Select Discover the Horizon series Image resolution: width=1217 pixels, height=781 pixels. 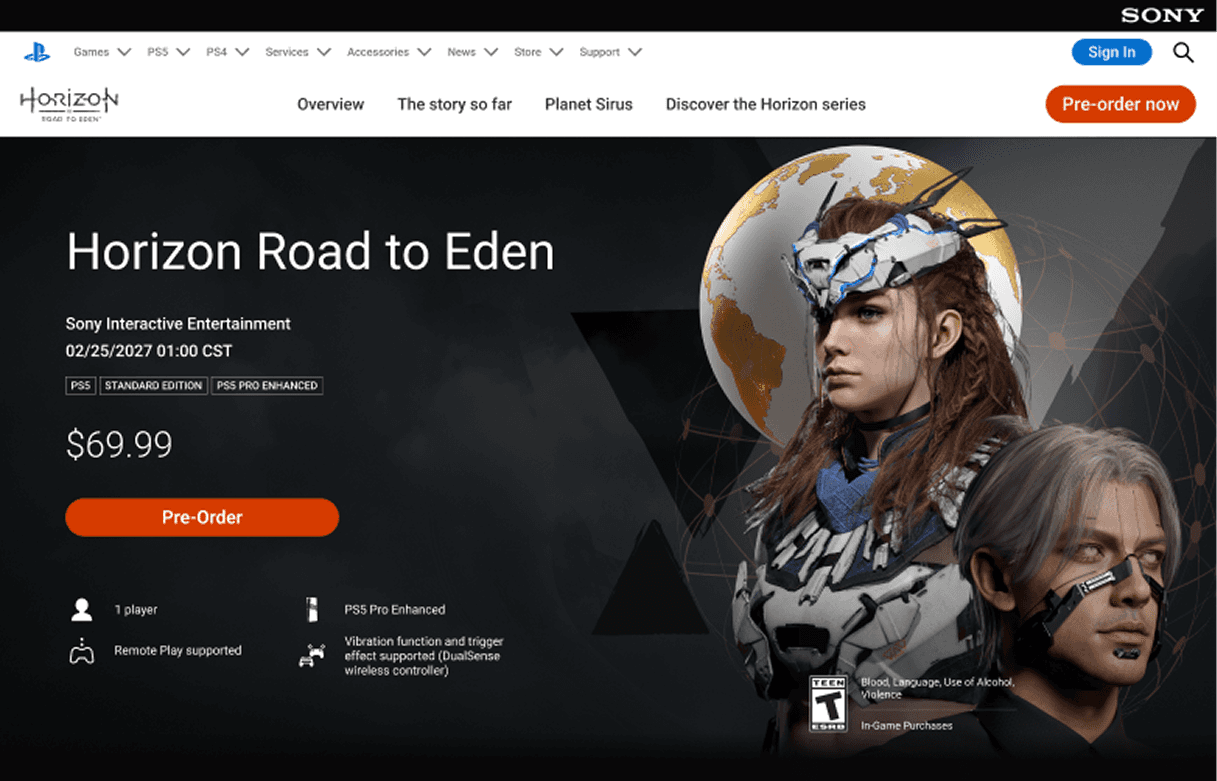[x=766, y=104]
